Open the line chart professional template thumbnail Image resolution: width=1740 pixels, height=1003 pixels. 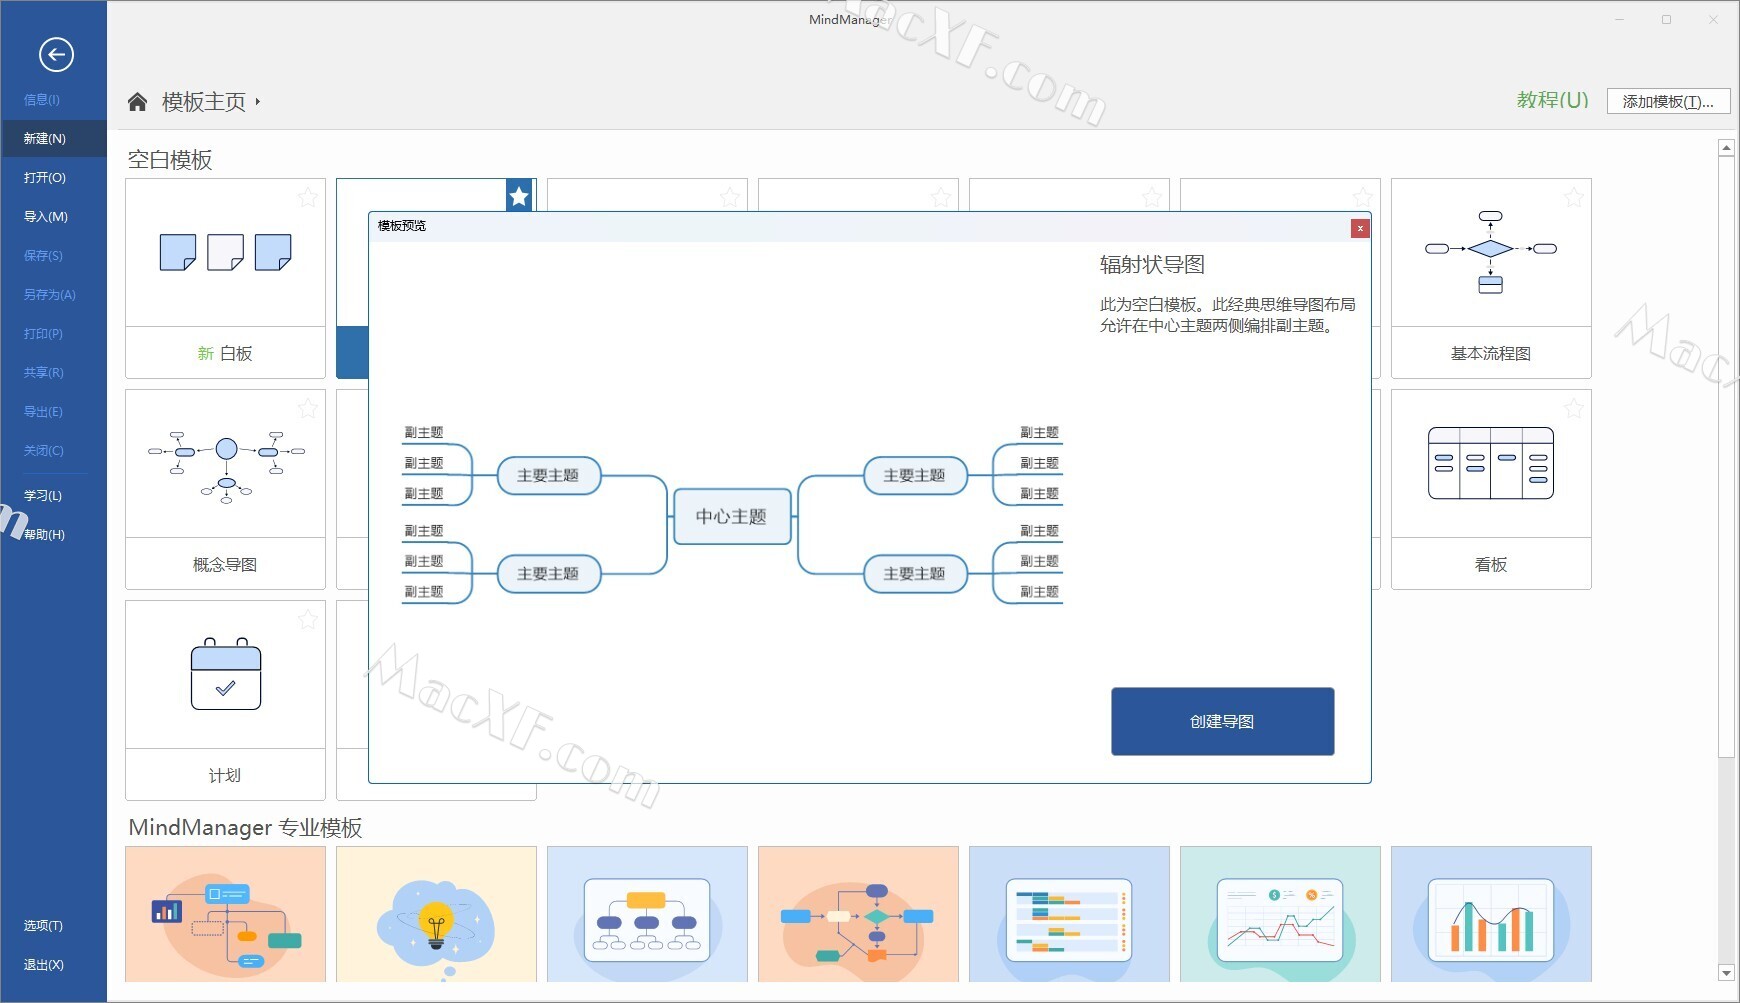pyautogui.click(x=1280, y=914)
